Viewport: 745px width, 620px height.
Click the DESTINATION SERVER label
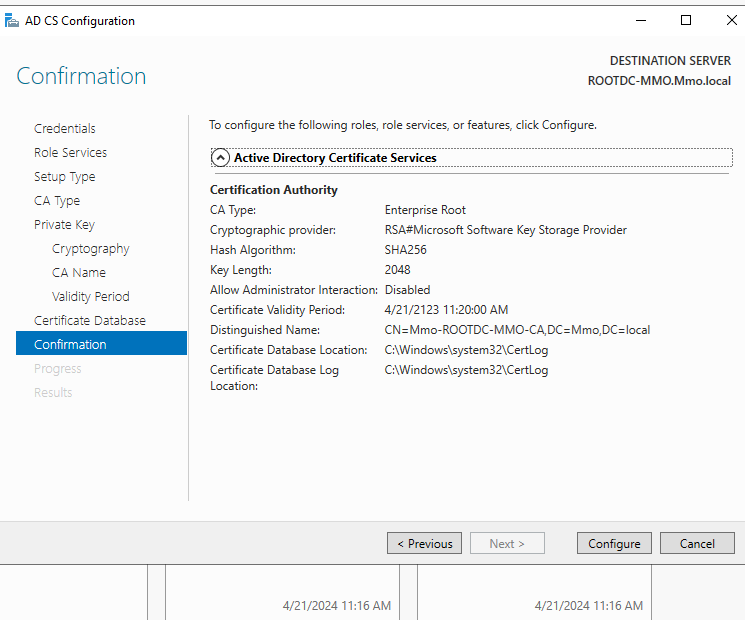point(670,61)
